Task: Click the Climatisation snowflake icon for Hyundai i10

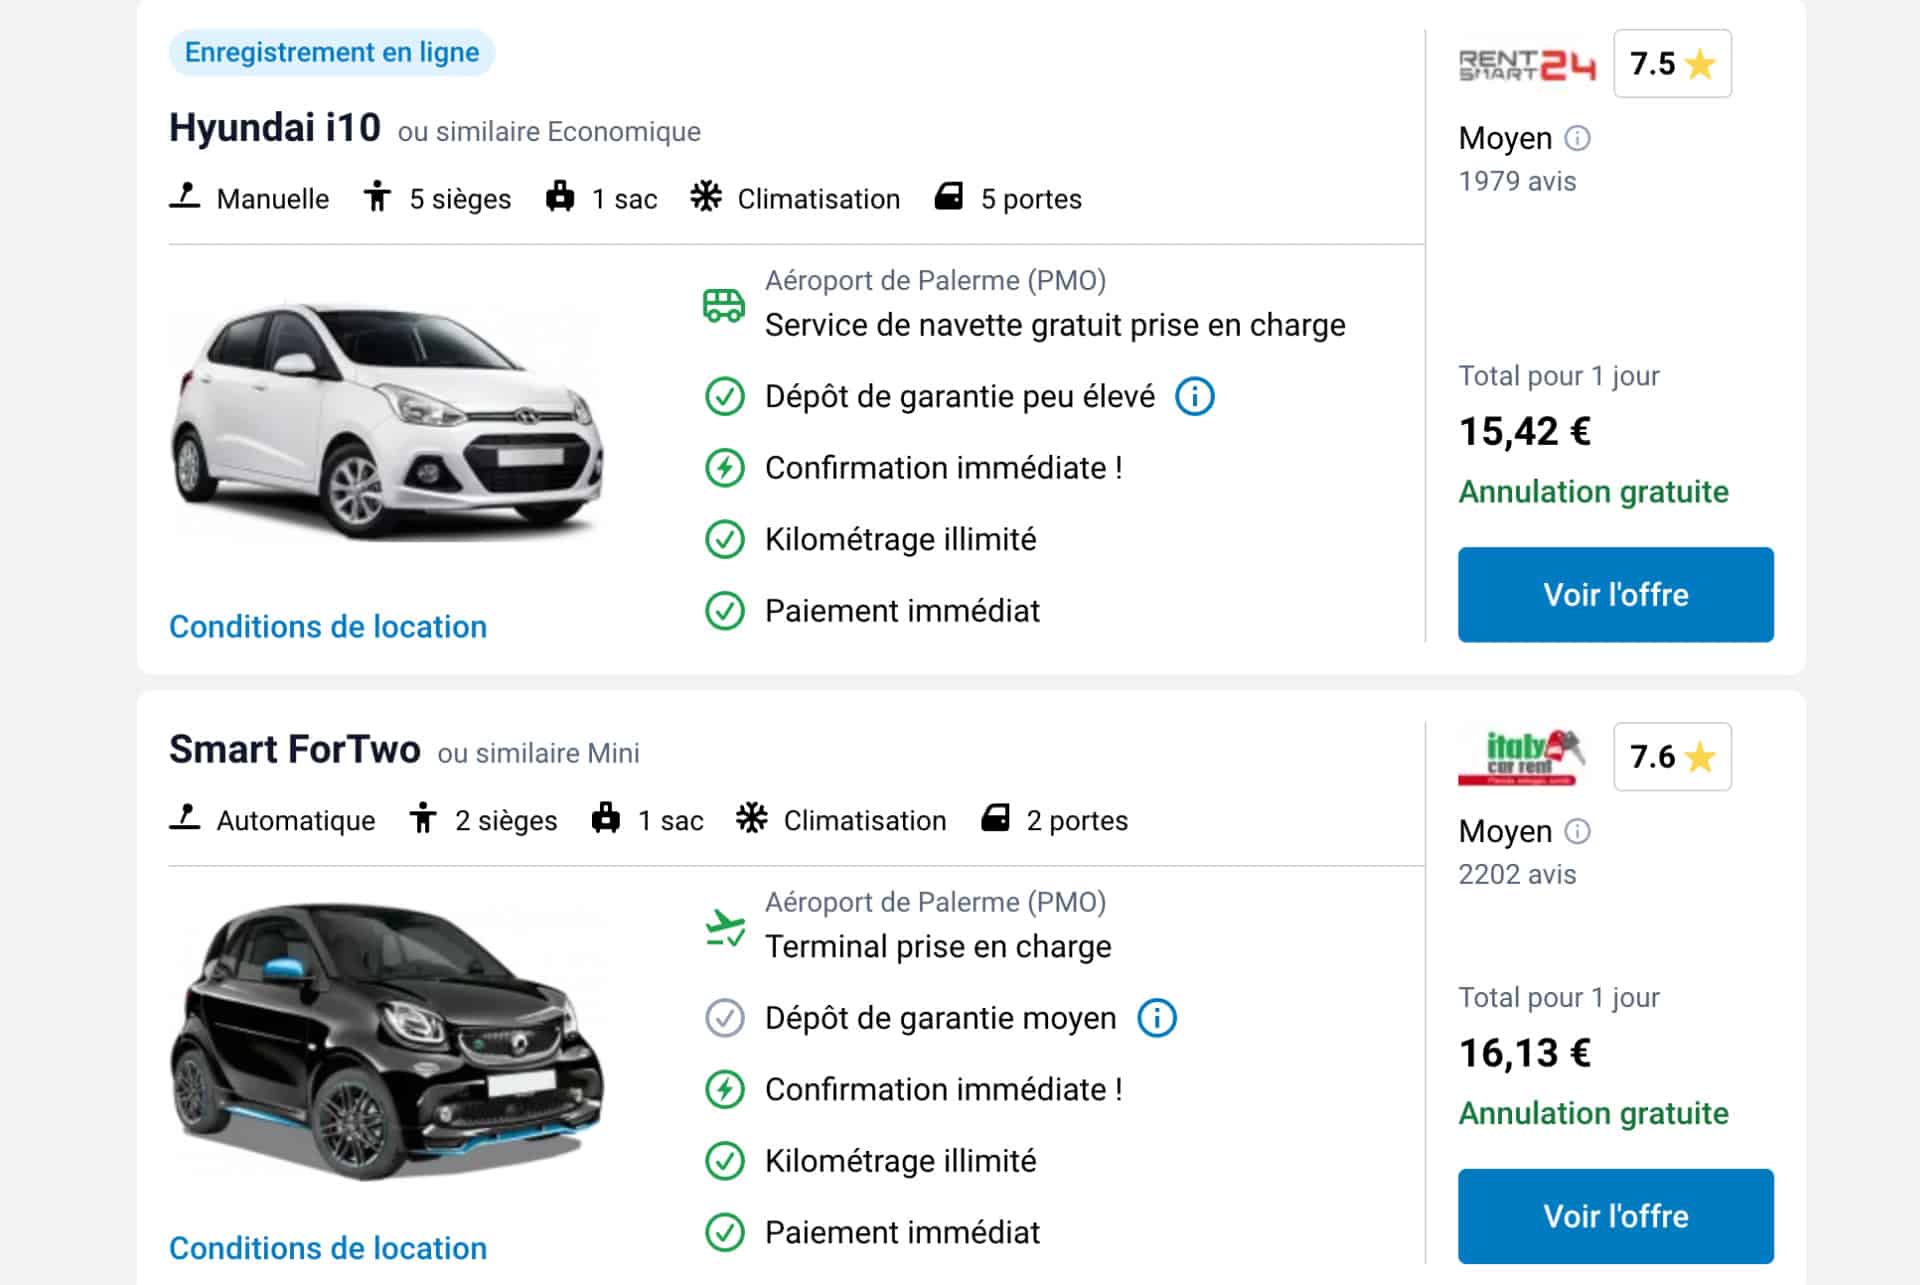Action: [x=706, y=197]
